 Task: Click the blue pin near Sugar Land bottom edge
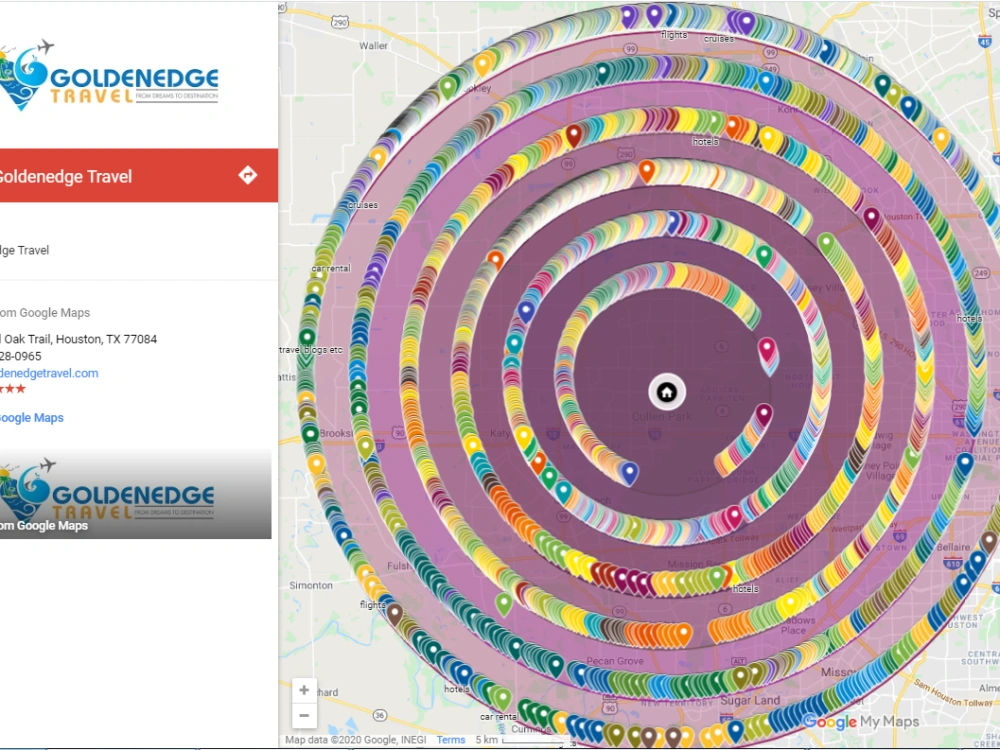click(735, 730)
